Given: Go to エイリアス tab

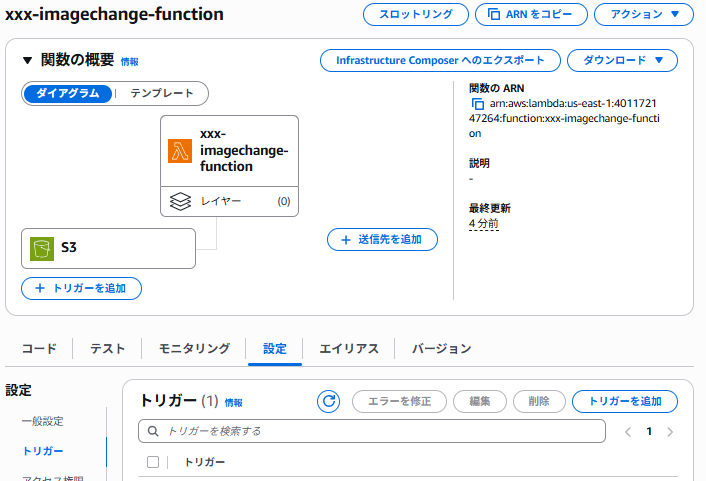Looking at the screenshot, I should tap(349, 349).
